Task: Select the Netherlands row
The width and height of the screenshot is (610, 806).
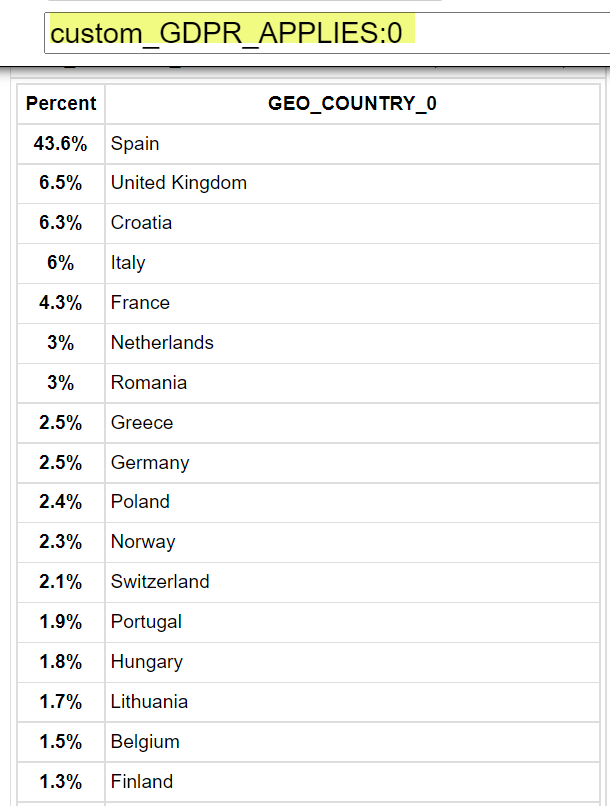Action: pyautogui.click(x=308, y=343)
